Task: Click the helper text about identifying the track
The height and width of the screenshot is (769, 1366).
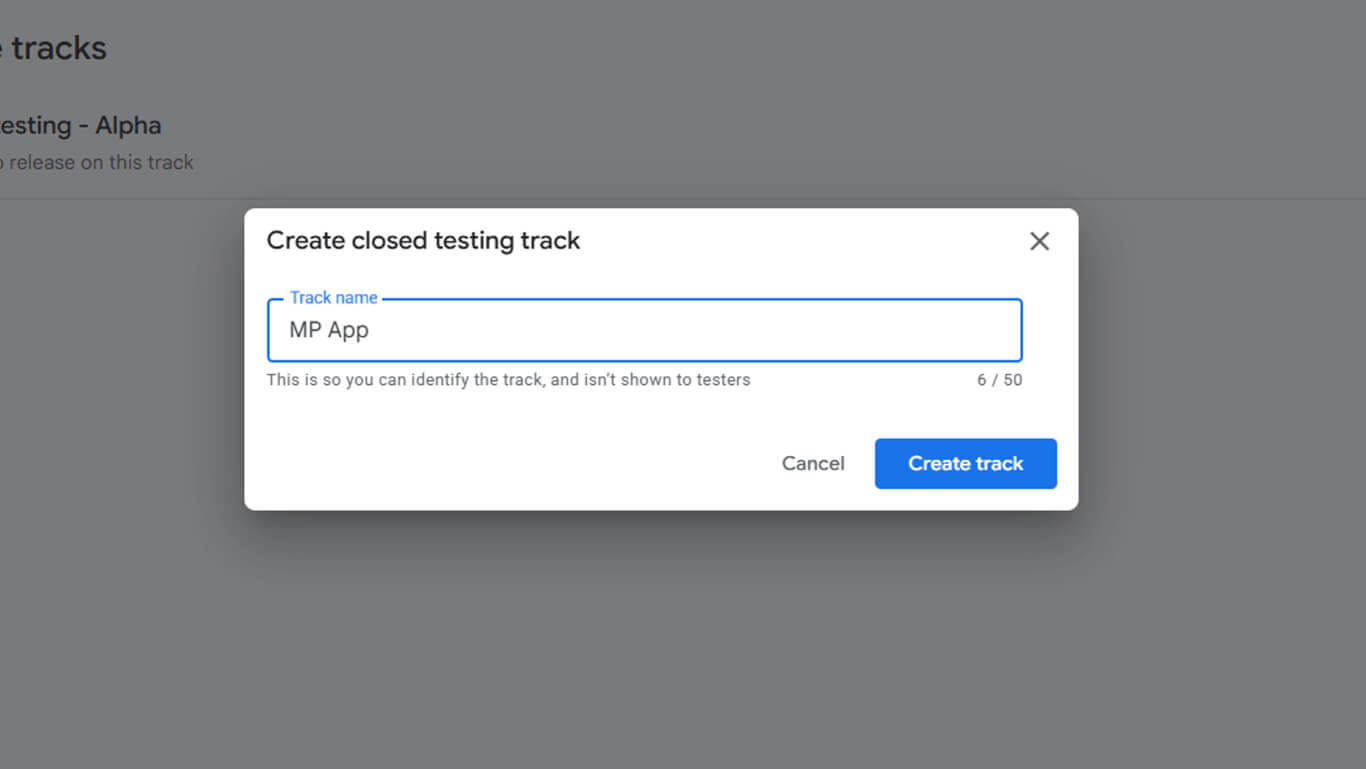Action: click(x=508, y=380)
